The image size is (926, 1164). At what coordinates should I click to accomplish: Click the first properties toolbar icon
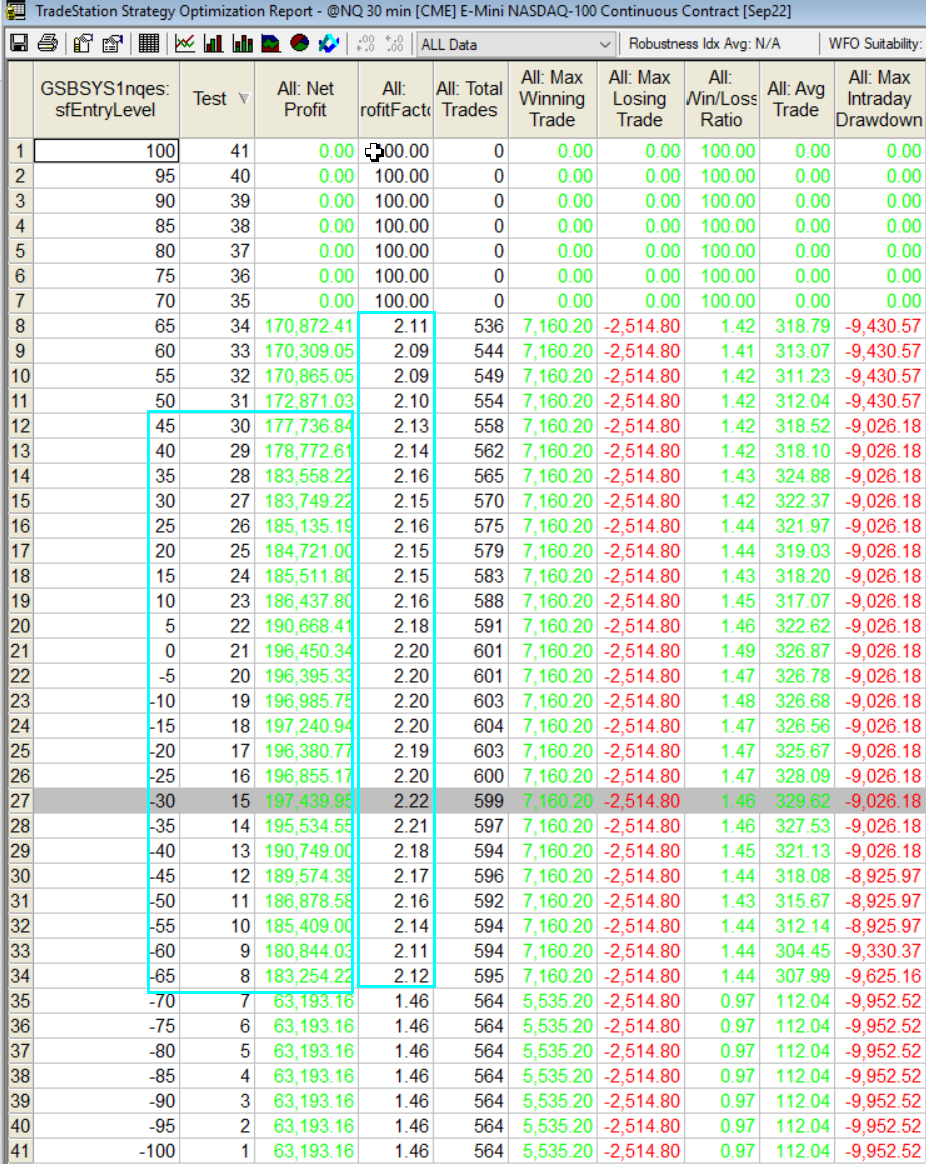point(83,45)
